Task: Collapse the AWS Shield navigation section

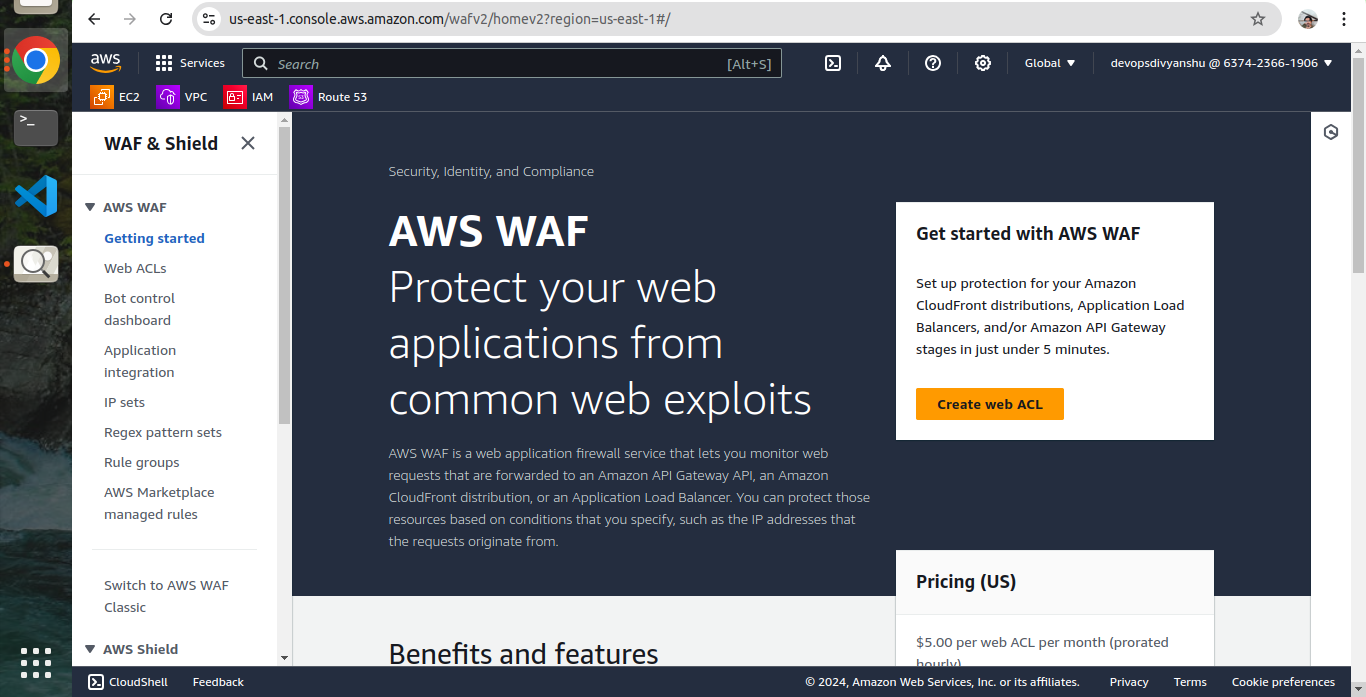Action: (90, 649)
